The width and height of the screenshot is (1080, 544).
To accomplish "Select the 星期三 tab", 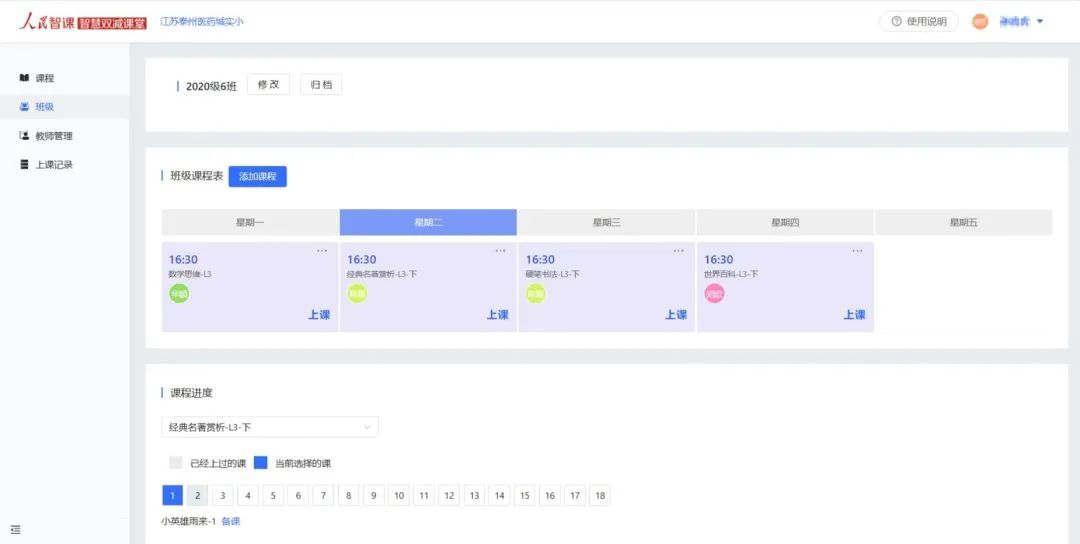I will (607, 222).
